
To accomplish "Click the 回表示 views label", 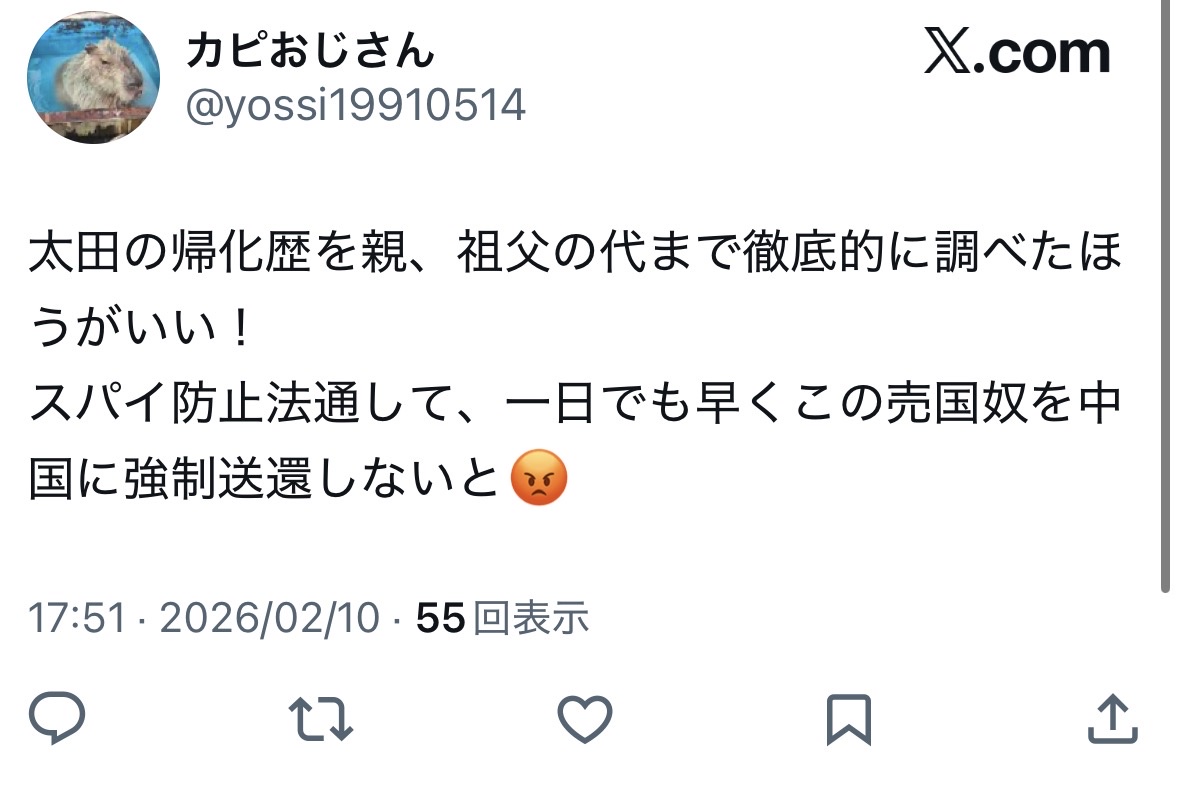I will pos(531,618).
